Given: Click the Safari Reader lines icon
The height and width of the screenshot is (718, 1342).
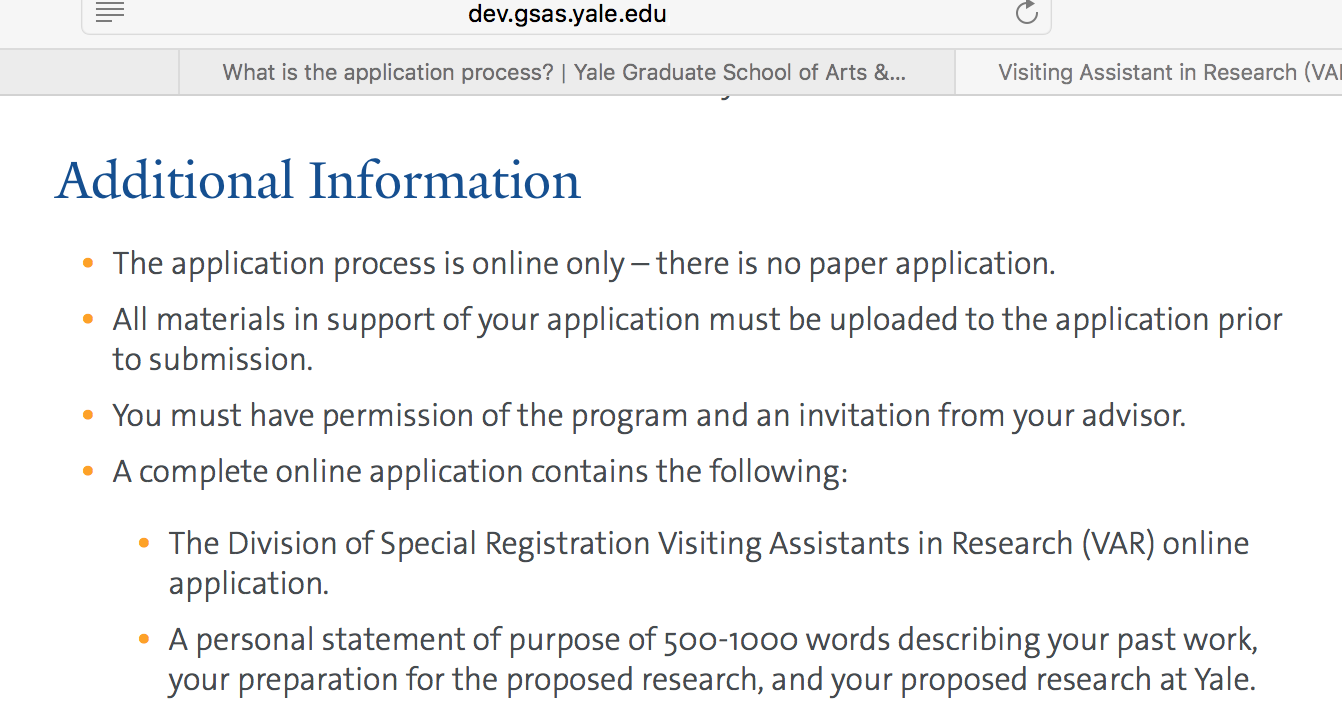Looking at the screenshot, I should coord(110,13).
